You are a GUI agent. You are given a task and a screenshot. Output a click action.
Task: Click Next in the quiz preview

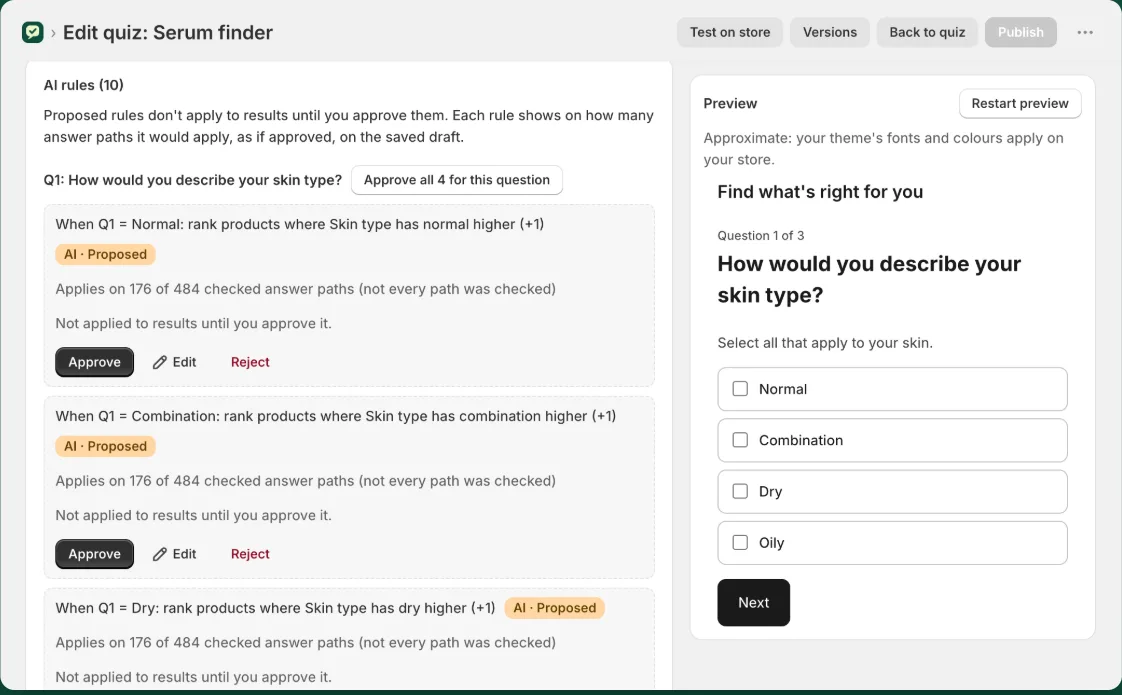tap(753, 603)
